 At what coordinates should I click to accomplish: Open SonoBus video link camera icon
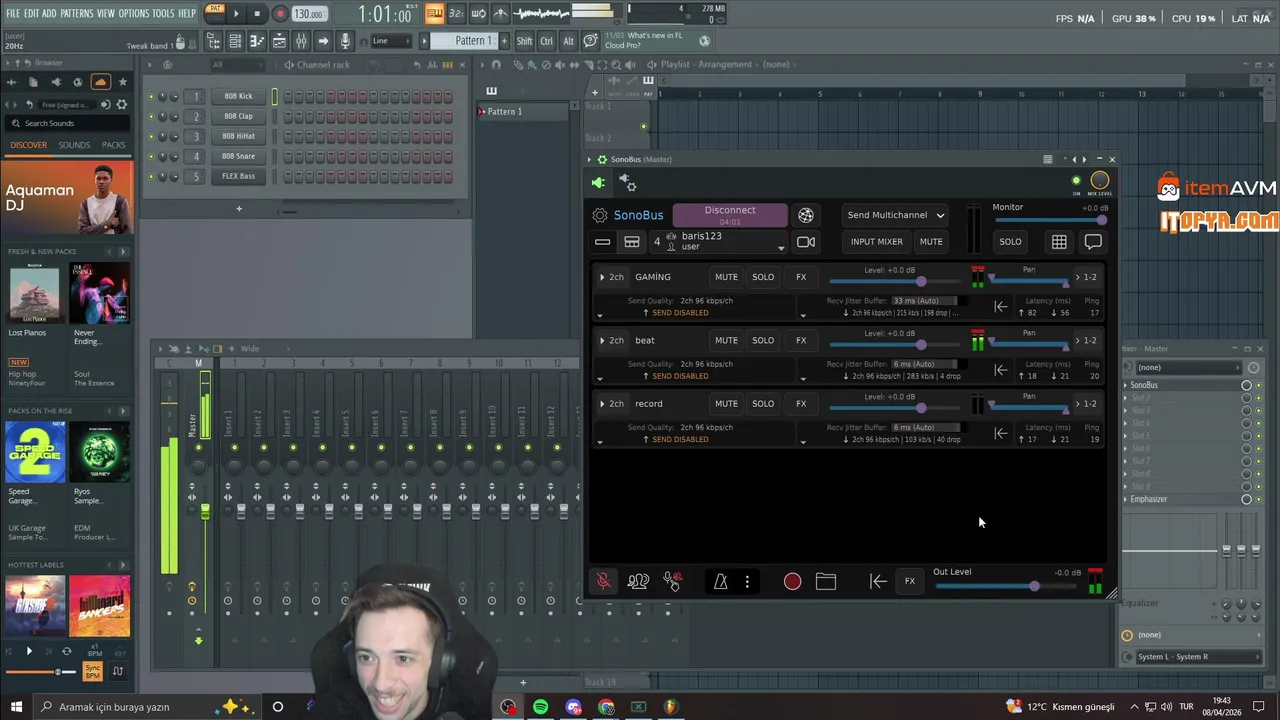pyautogui.click(x=806, y=242)
